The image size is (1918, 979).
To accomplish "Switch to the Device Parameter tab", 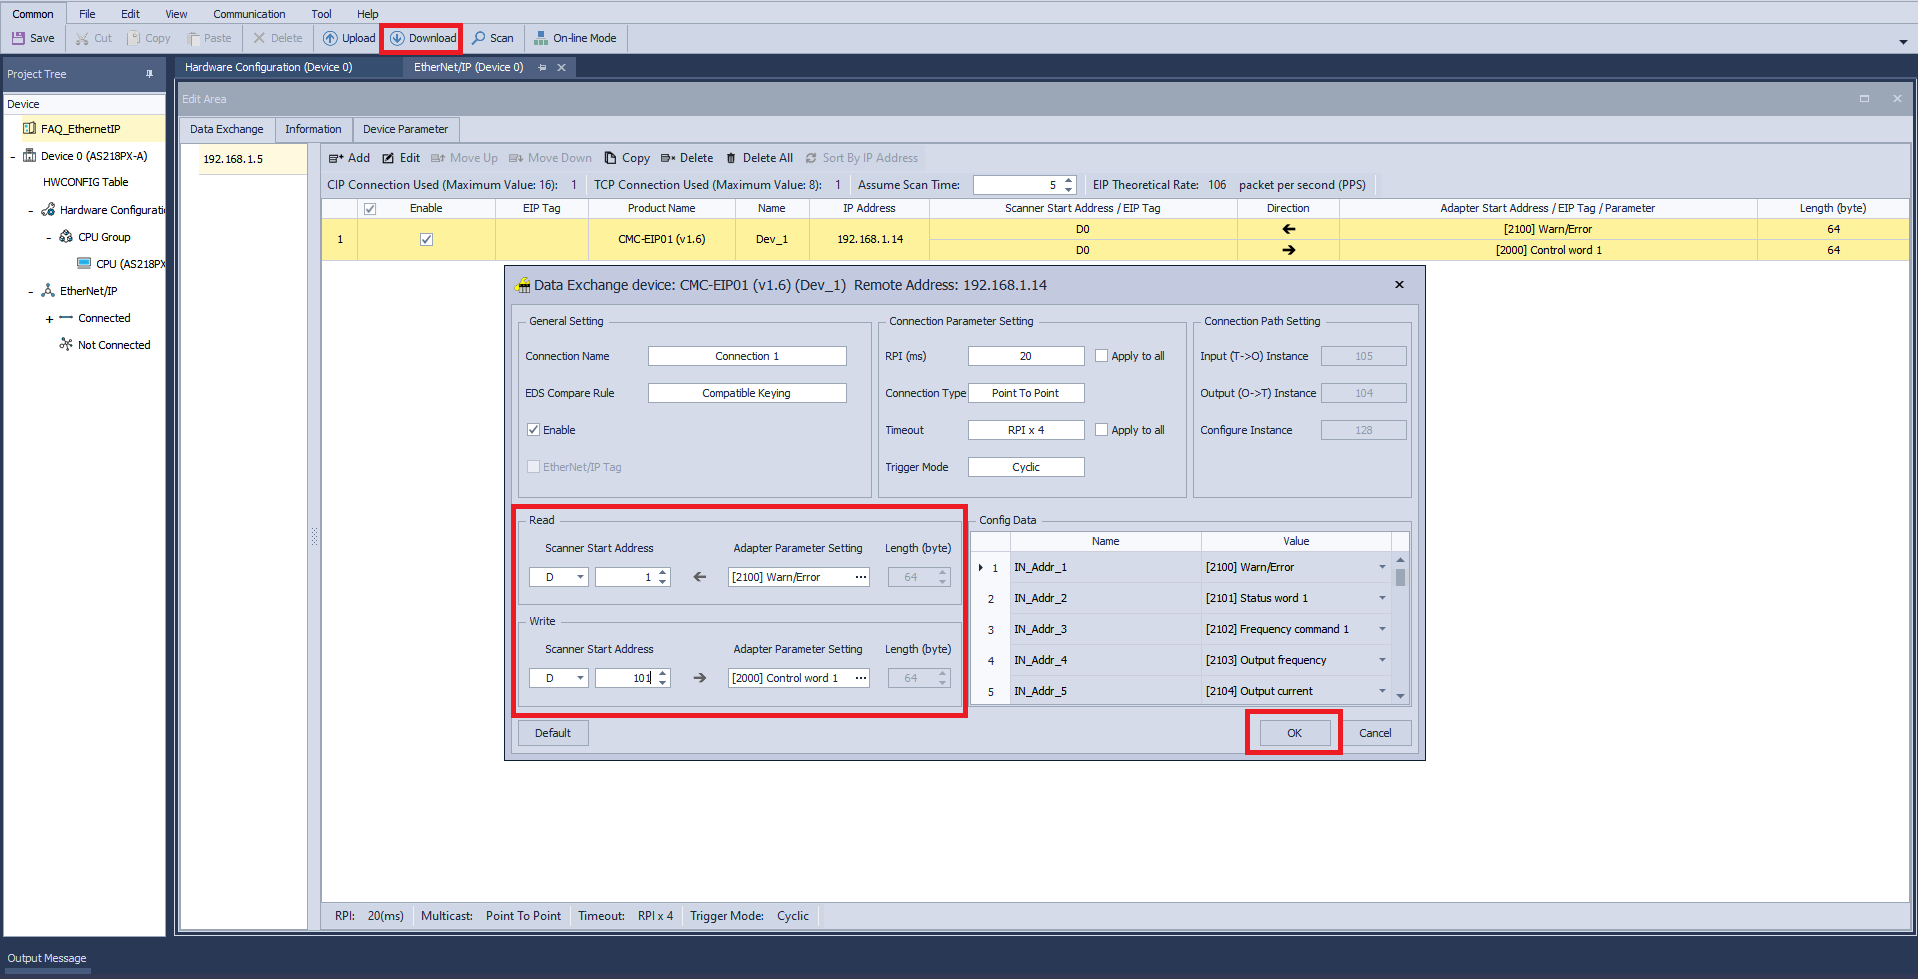I will coord(405,129).
